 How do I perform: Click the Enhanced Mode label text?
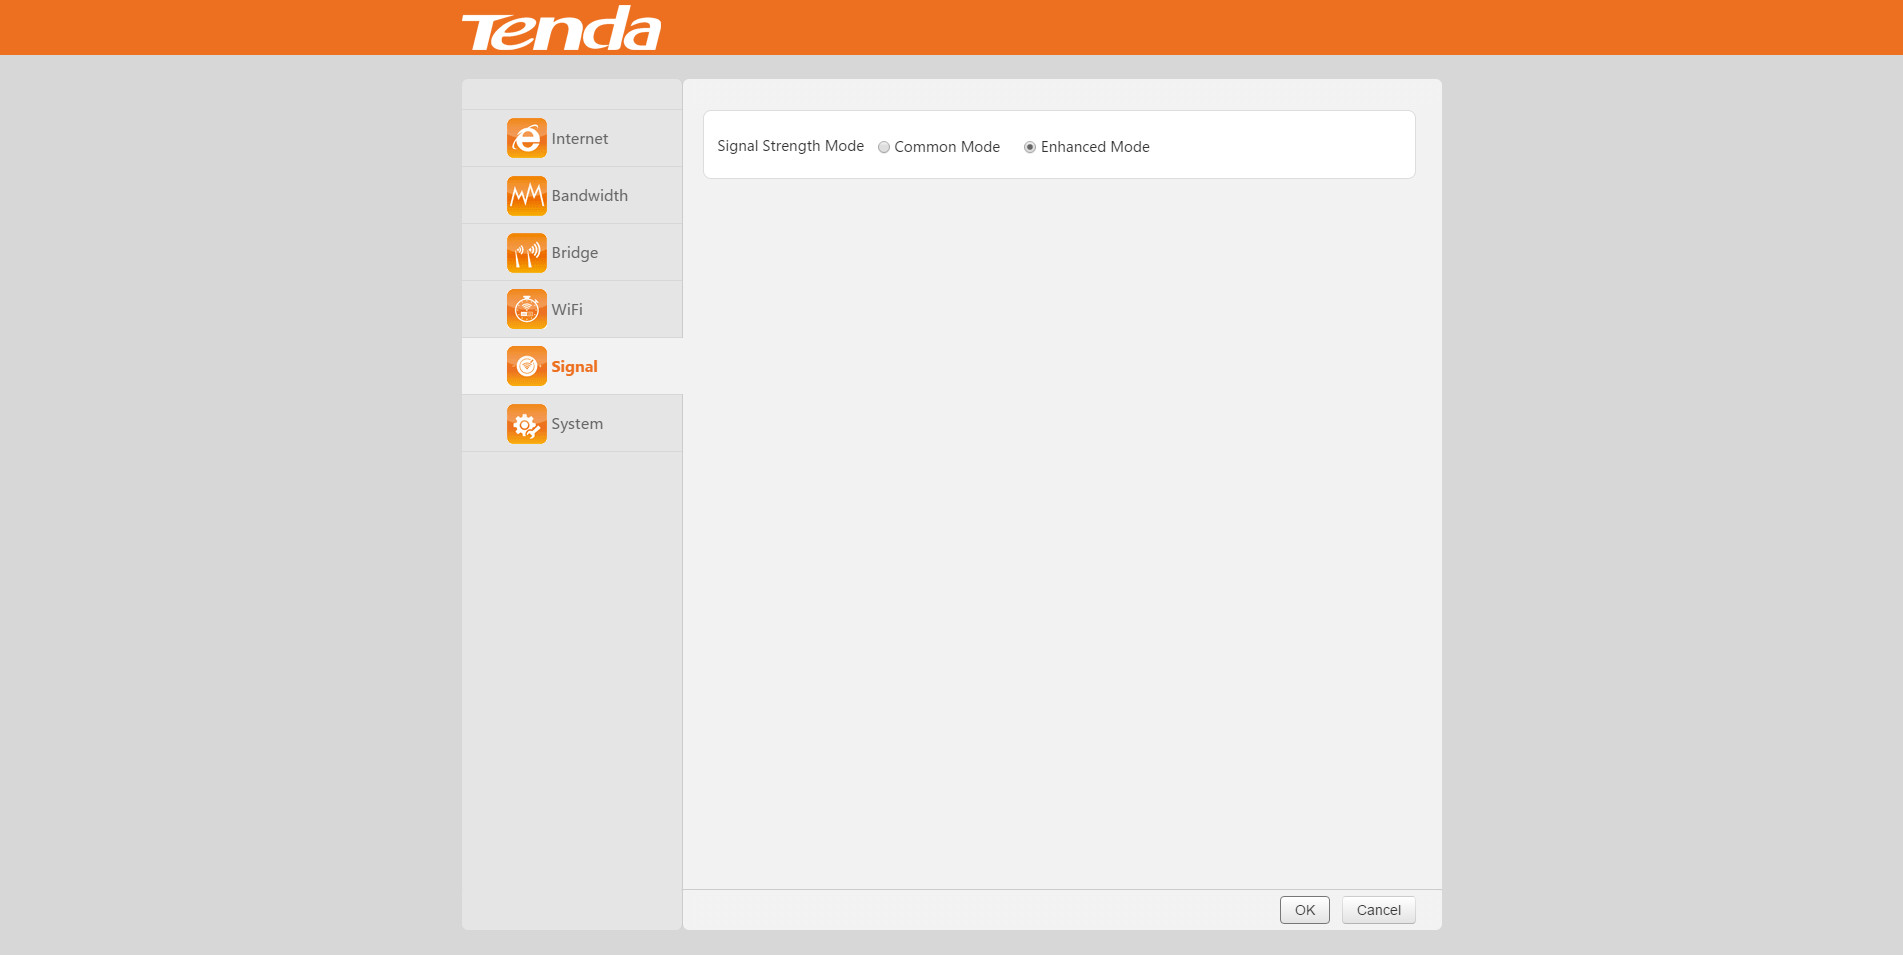(x=1095, y=147)
